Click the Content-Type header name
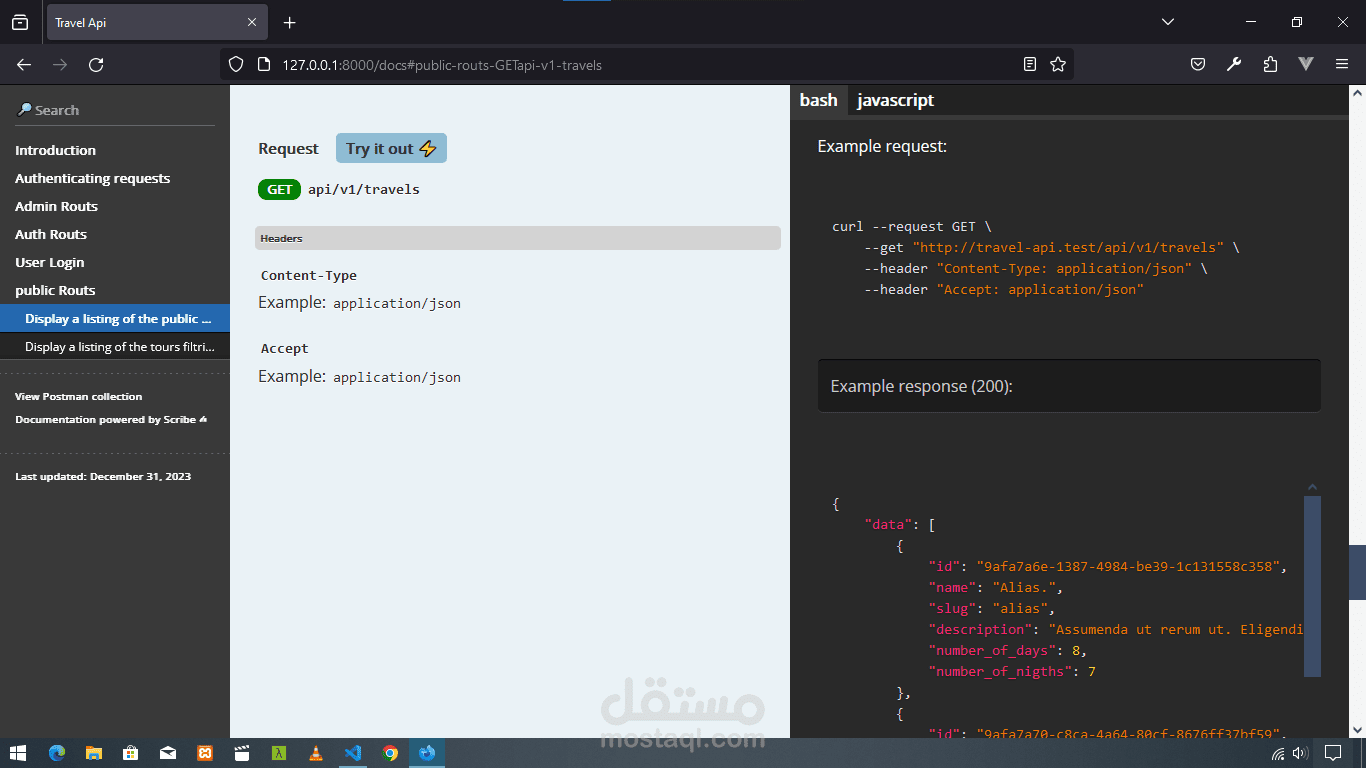Image resolution: width=1366 pixels, height=768 pixels. click(x=309, y=275)
